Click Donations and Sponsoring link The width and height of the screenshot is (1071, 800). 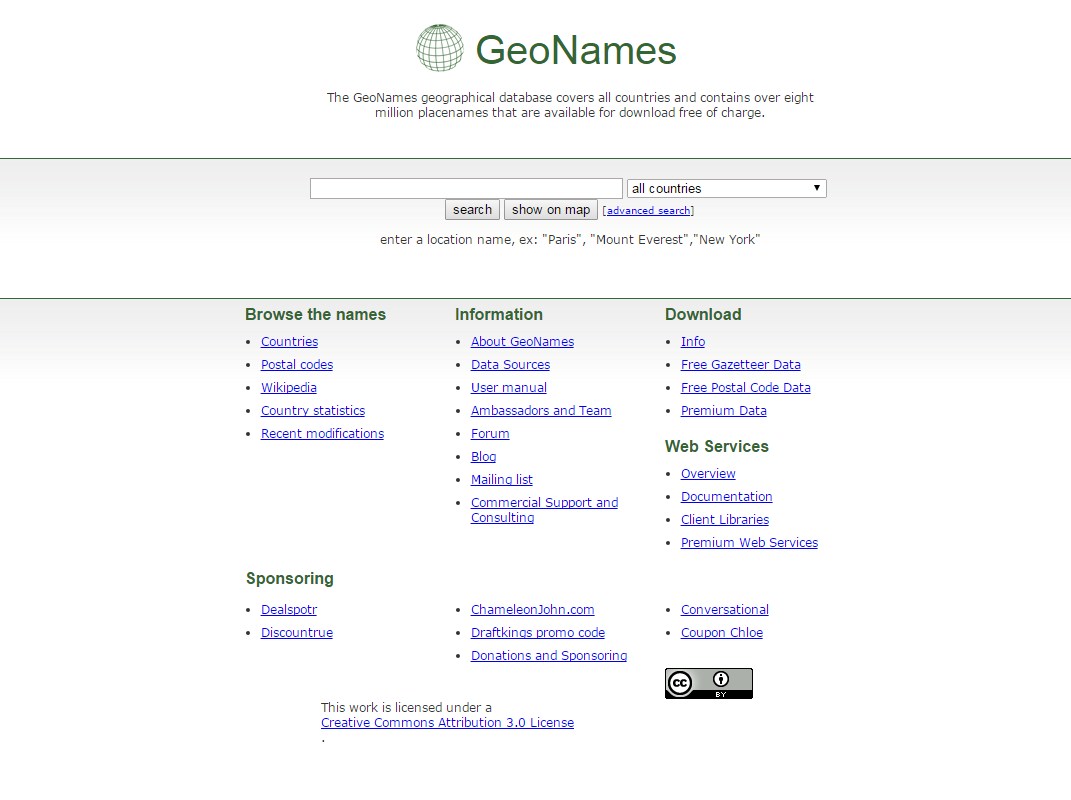(x=549, y=656)
